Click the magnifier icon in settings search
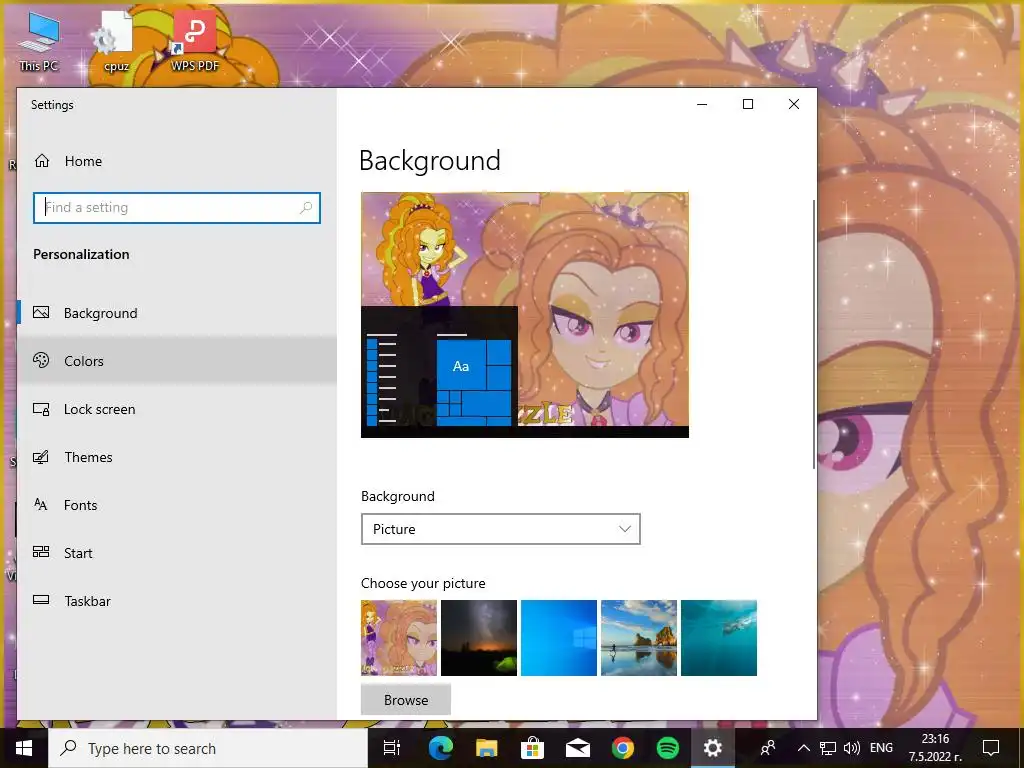This screenshot has width=1024, height=768. tap(305, 208)
